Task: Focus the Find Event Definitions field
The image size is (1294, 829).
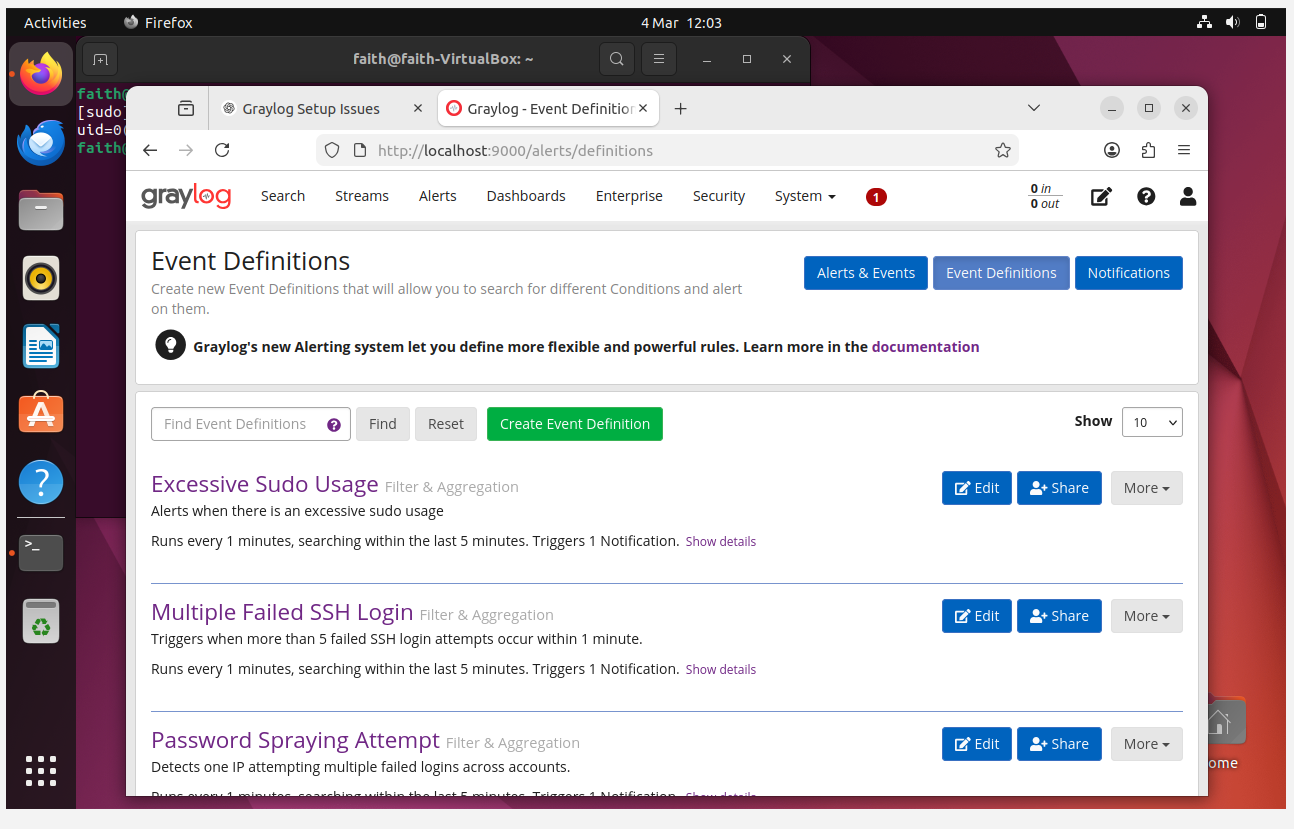Action: [x=251, y=424]
